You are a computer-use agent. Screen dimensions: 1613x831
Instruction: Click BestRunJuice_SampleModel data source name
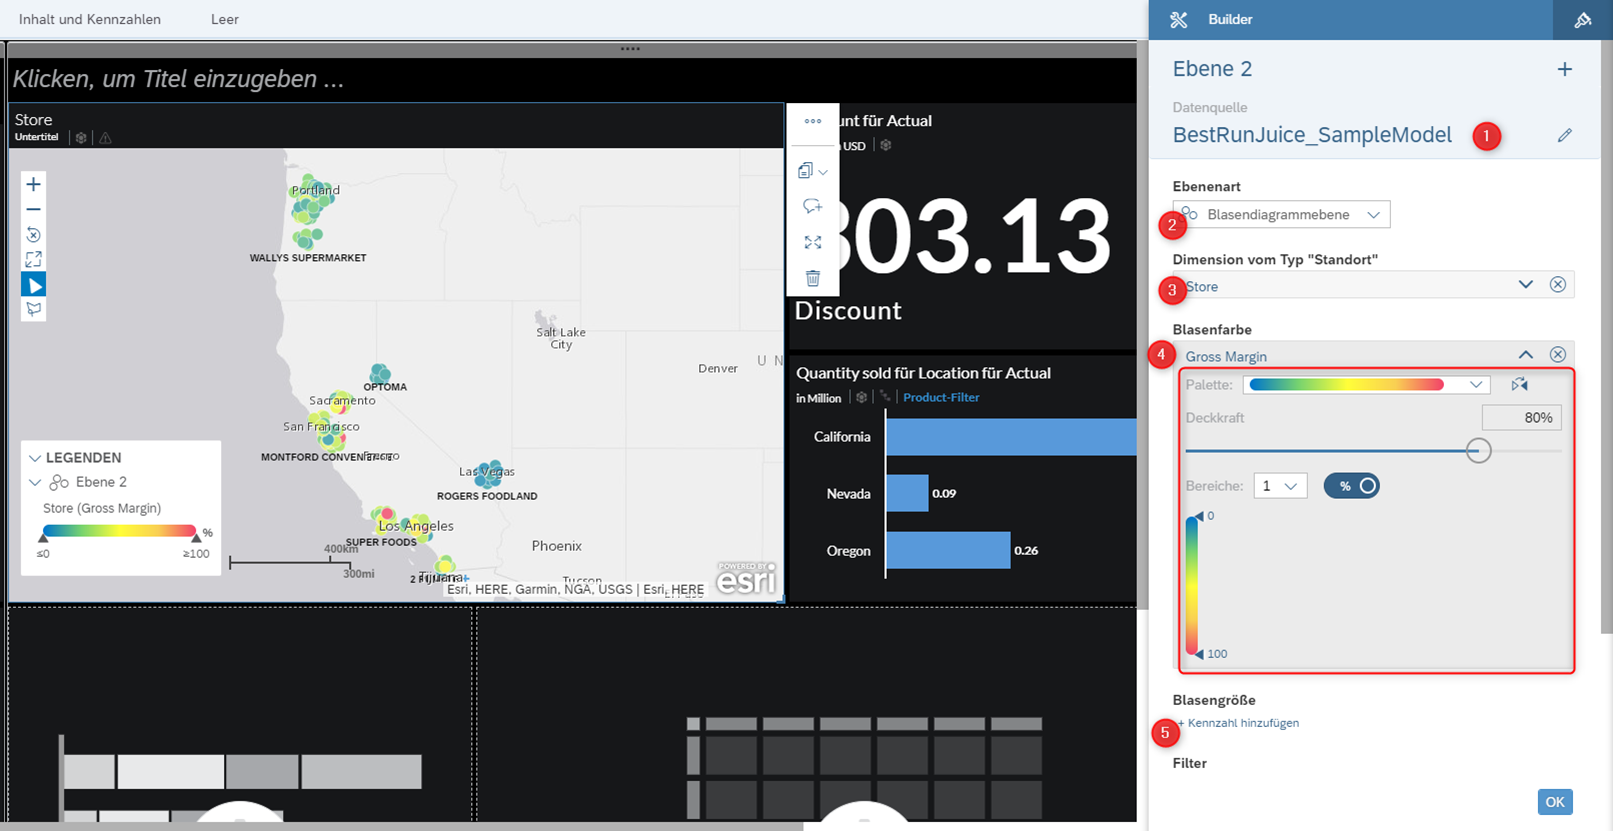coord(1312,135)
